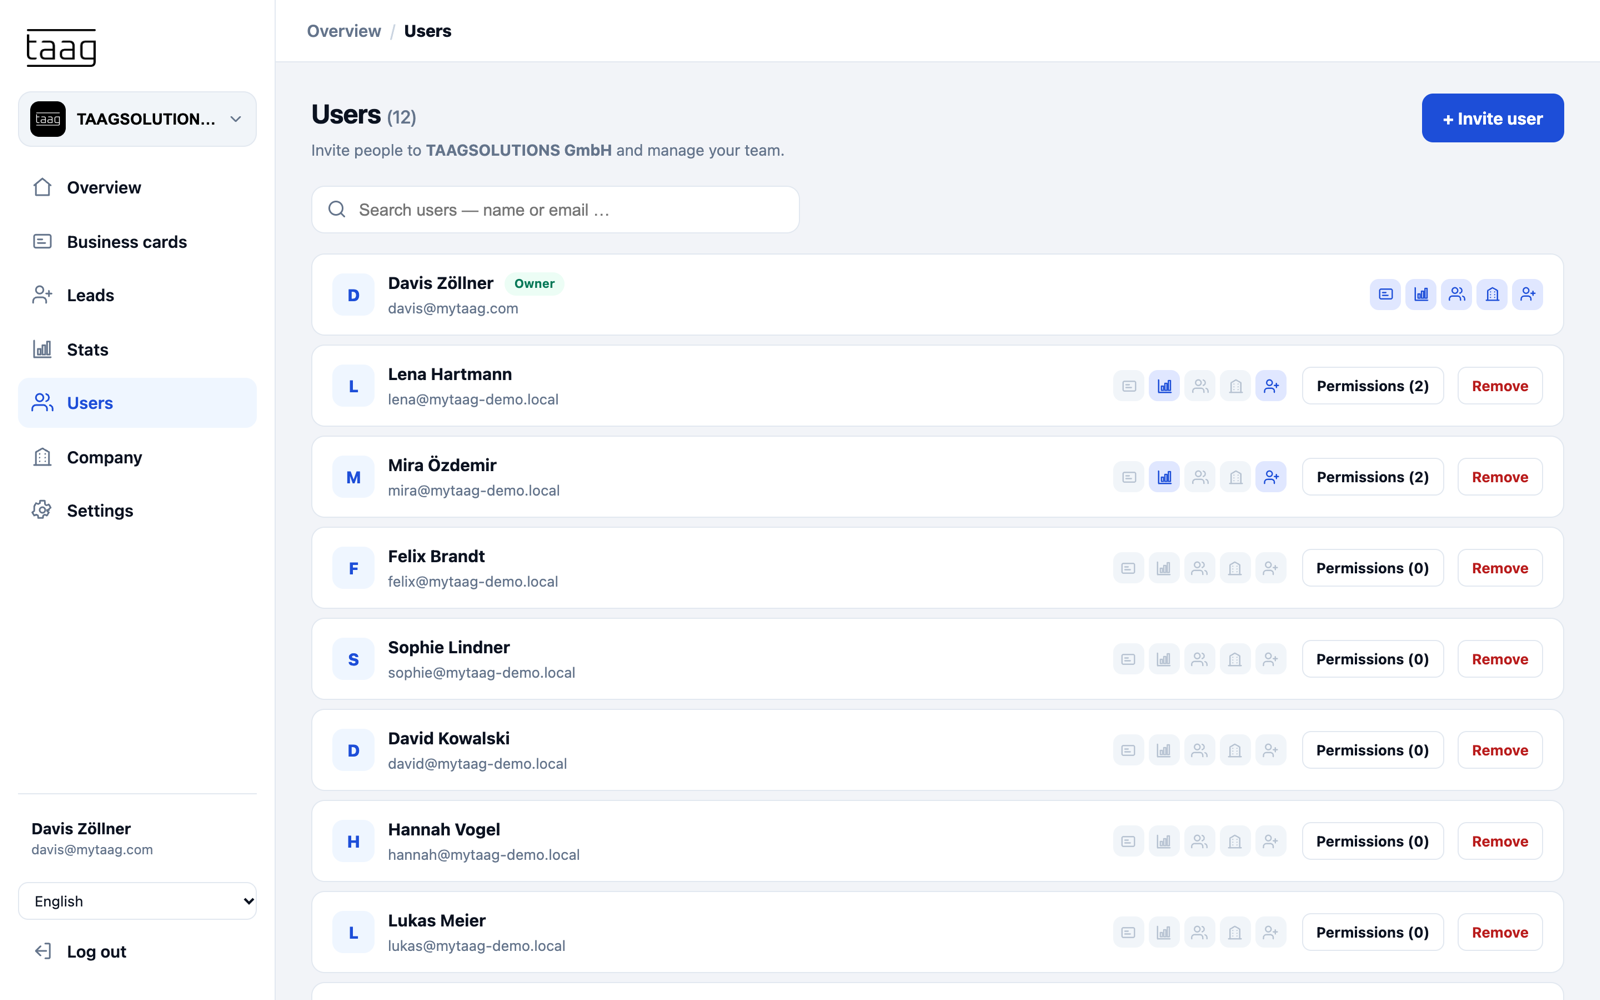Select Users in the sidebar

[137, 403]
